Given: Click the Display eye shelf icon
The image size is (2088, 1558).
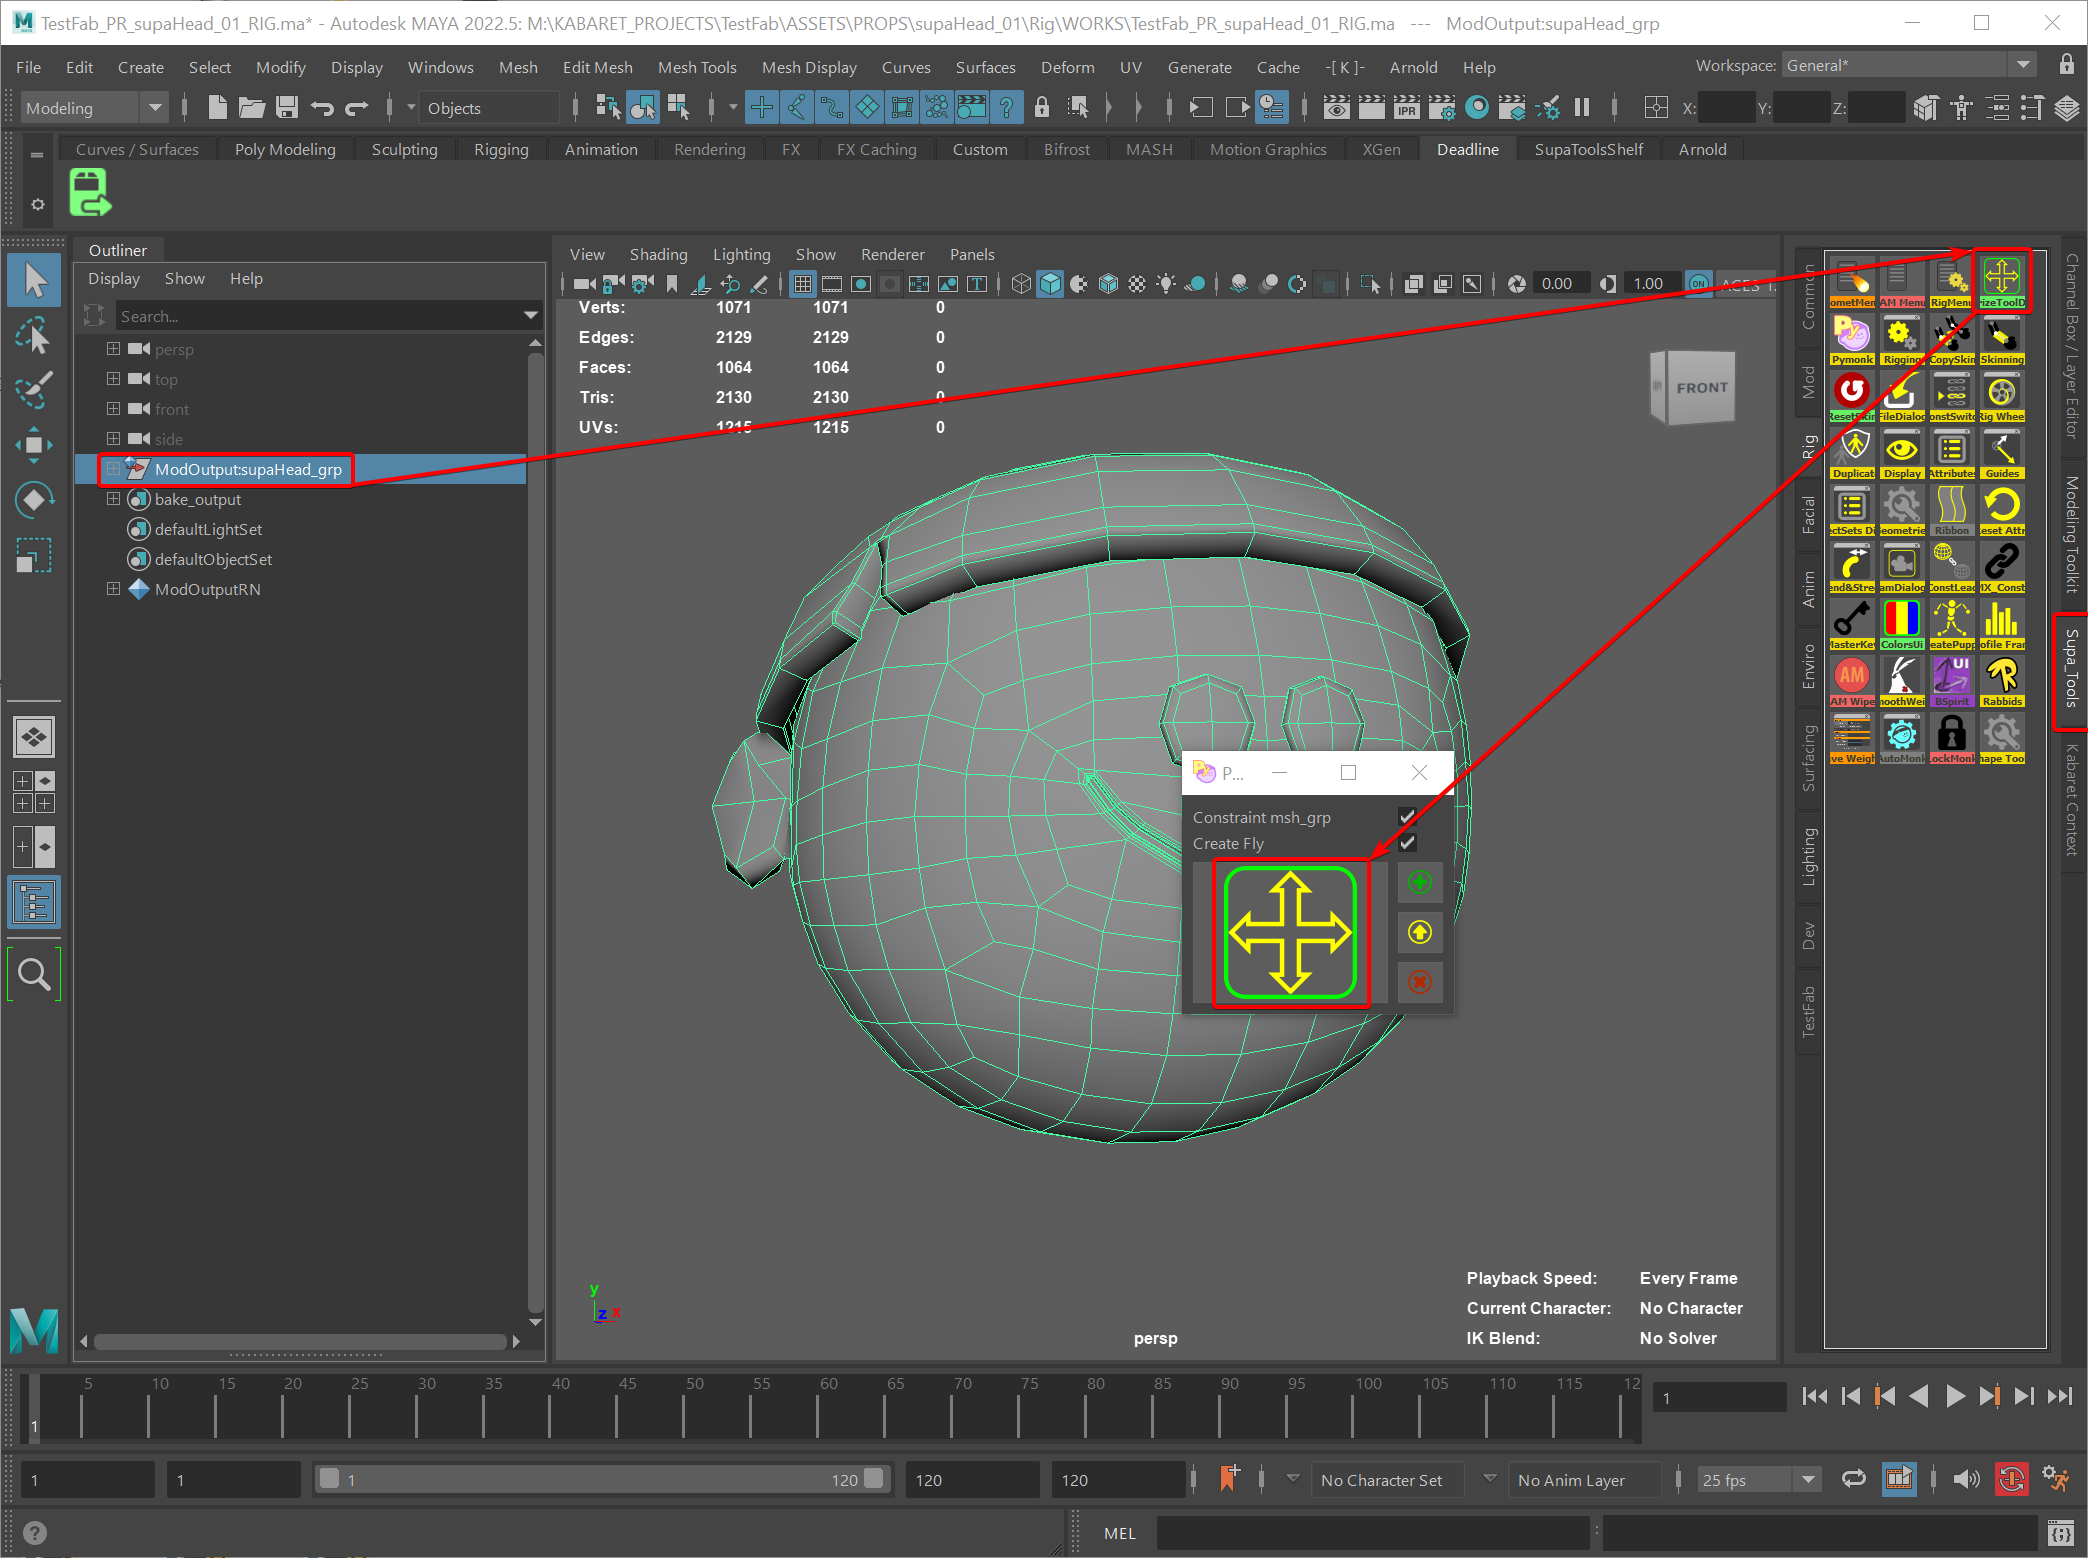Looking at the screenshot, I should 1902,452.
